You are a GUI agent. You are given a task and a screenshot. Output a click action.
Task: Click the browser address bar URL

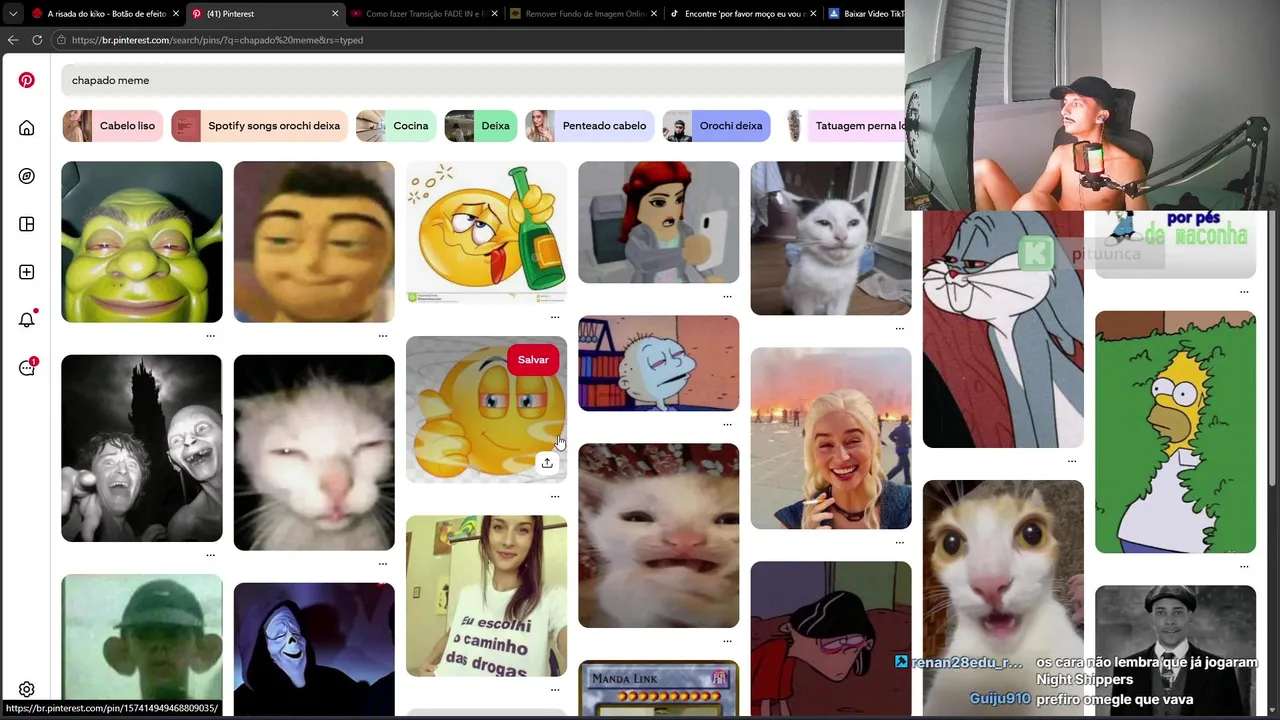click(x=217, y=40)
